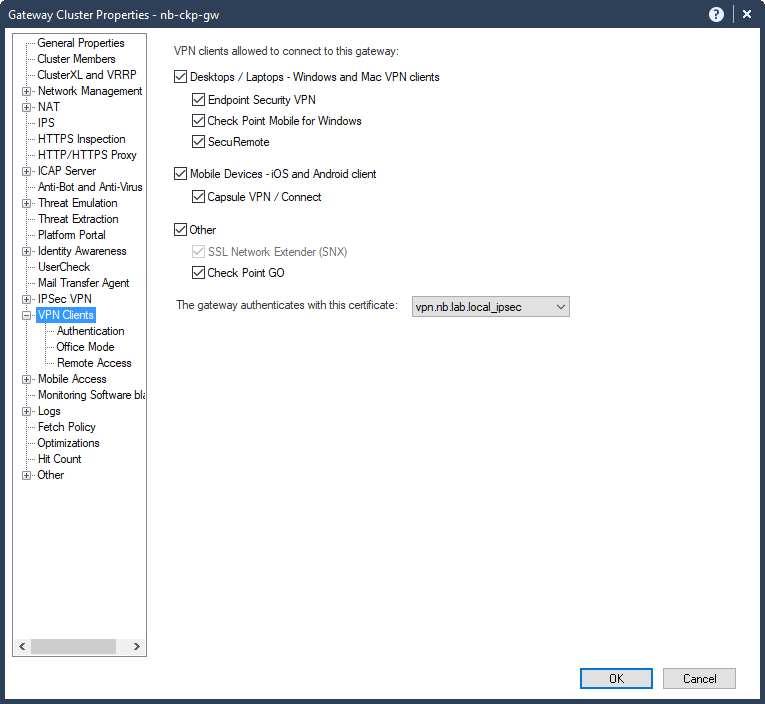Open the Network Management page

(90, 91)
